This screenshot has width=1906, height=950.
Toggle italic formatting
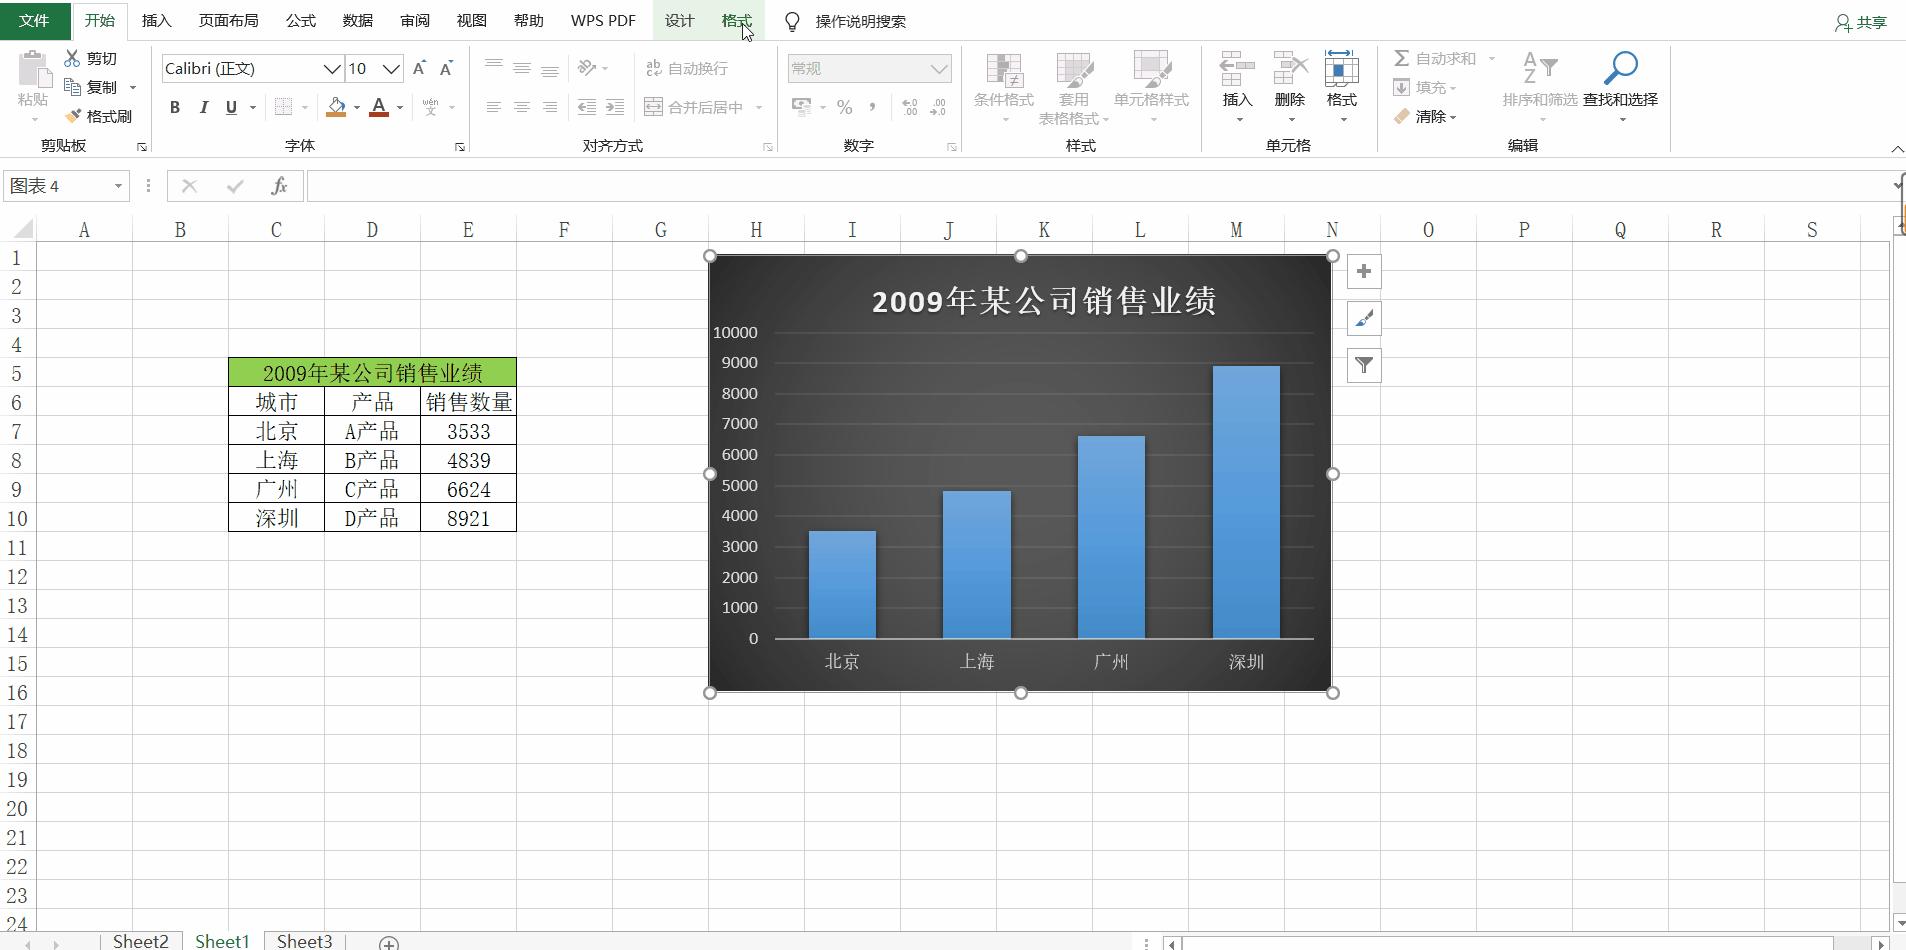click(x=203, y=107)
